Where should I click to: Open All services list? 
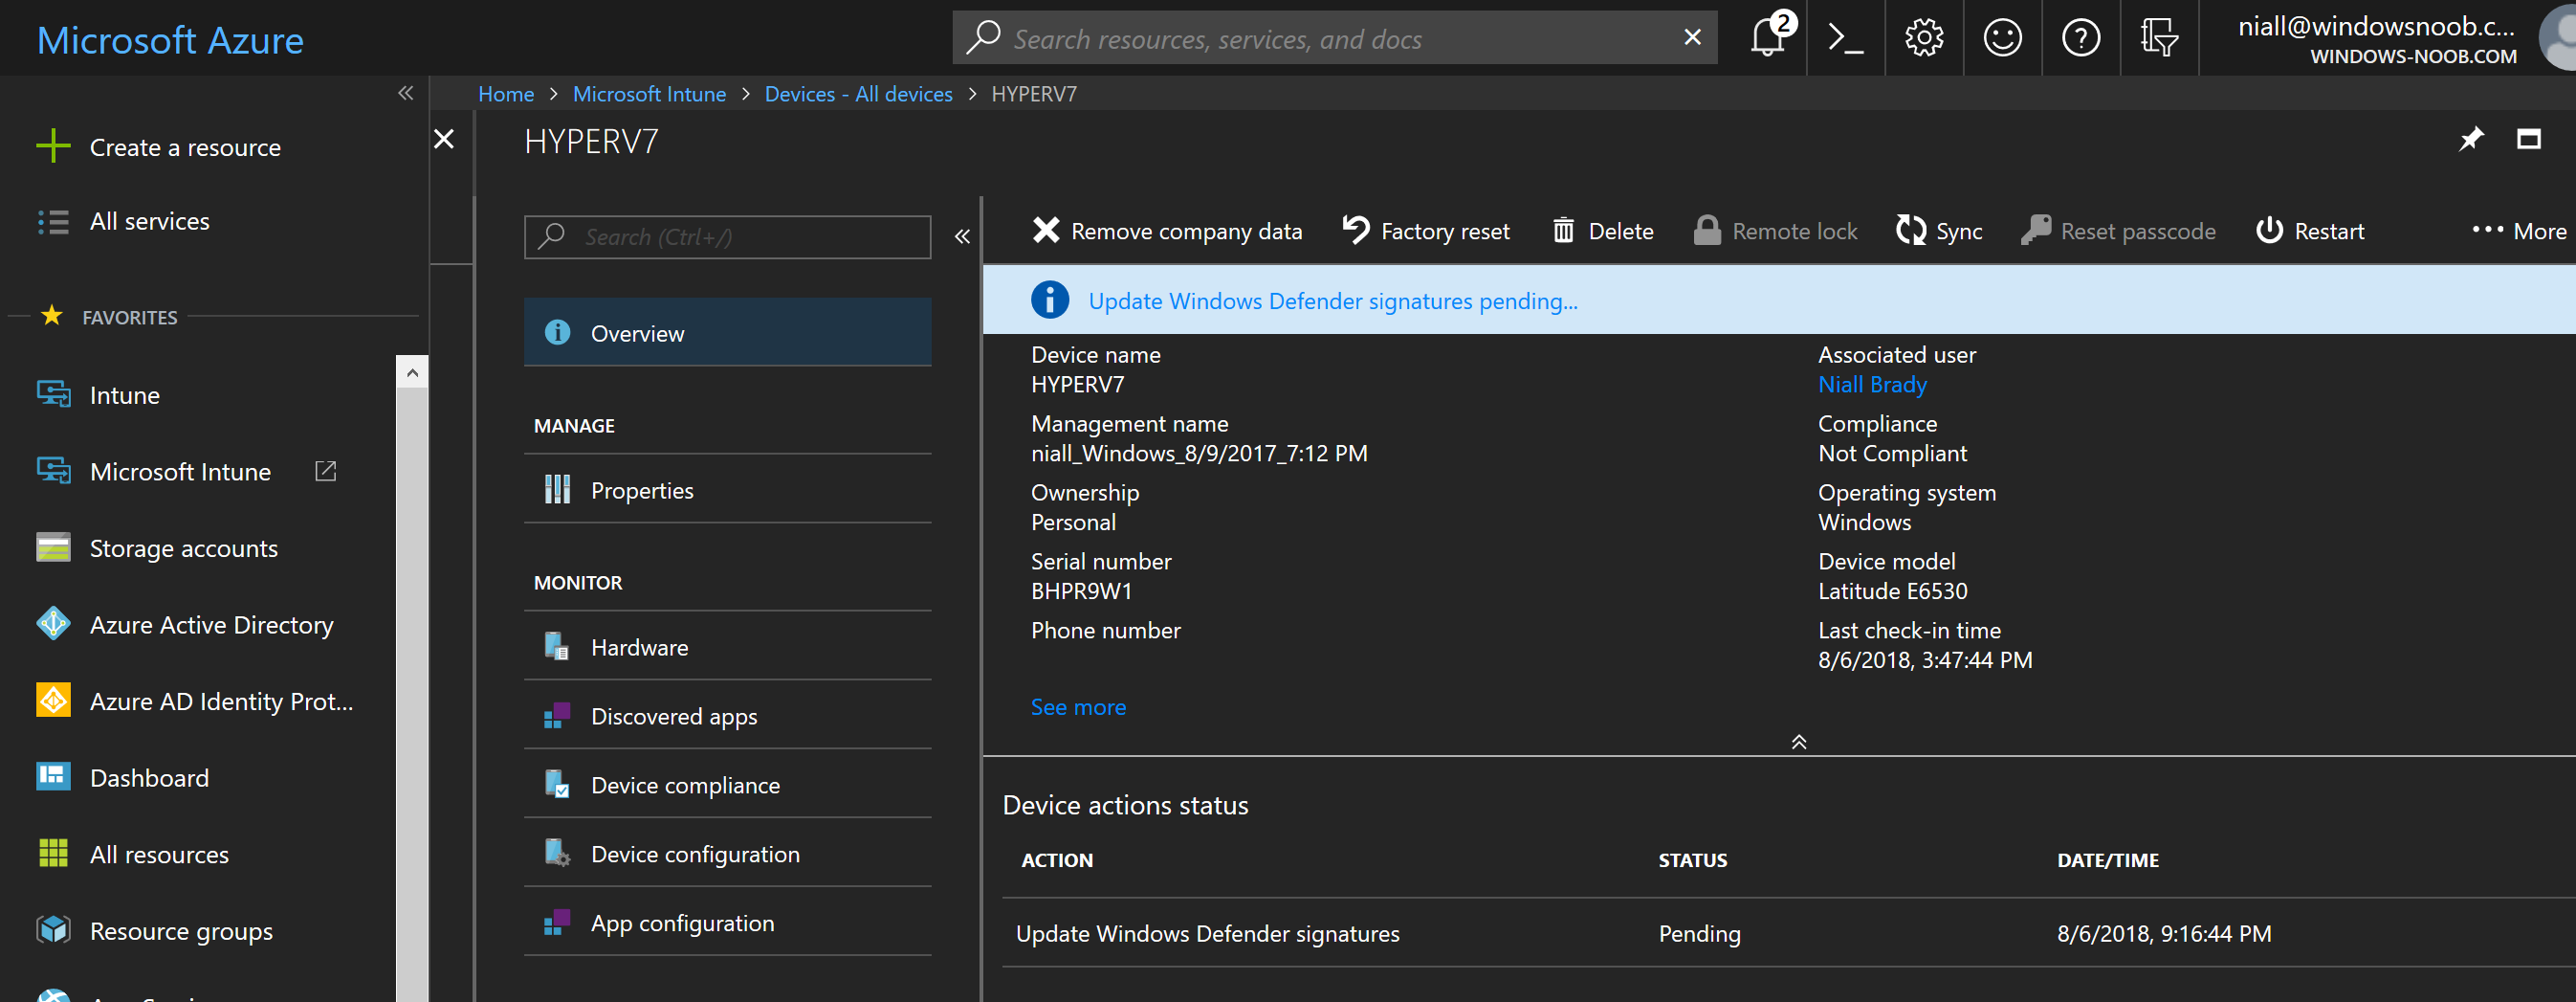click(x=122, y=221)
